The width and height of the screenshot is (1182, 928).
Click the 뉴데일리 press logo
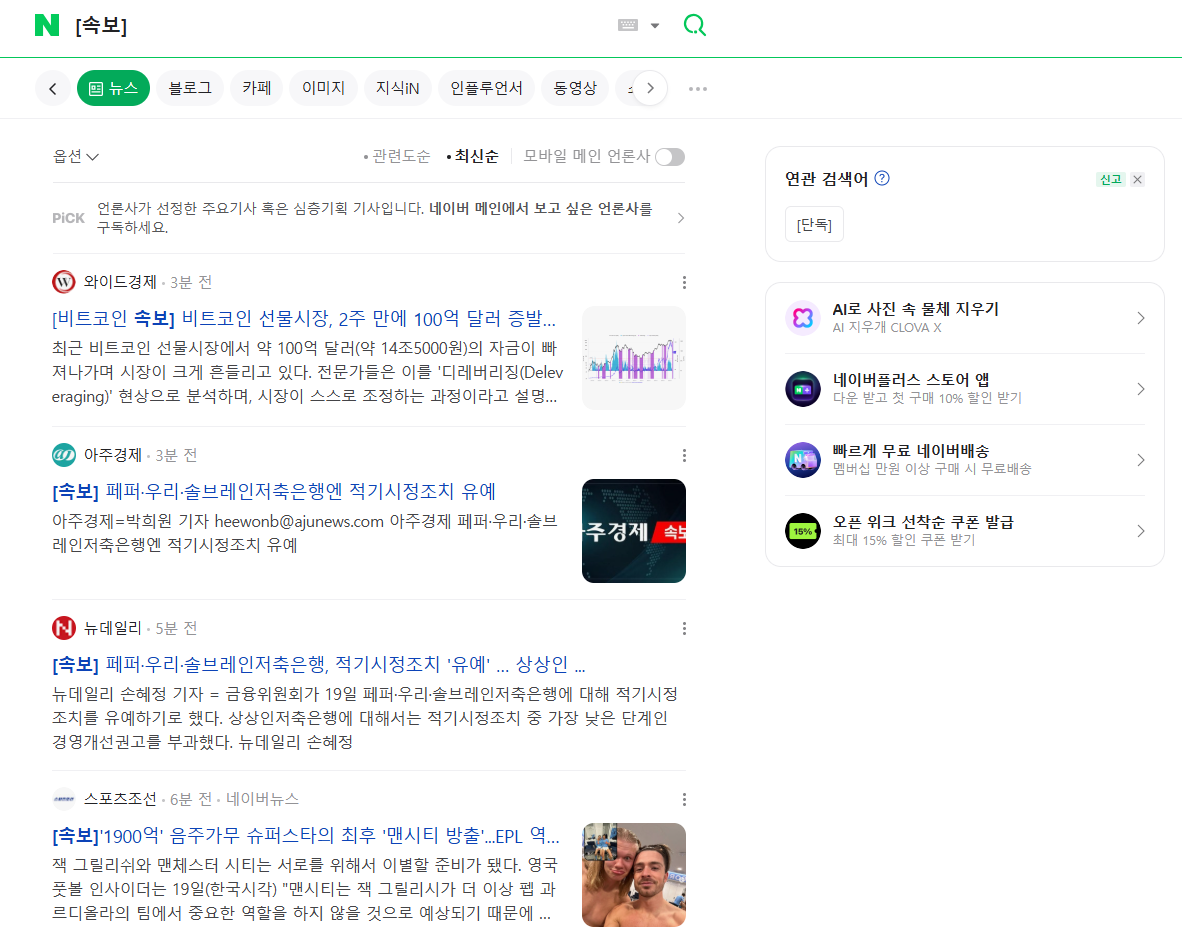(x=64, y=628)
